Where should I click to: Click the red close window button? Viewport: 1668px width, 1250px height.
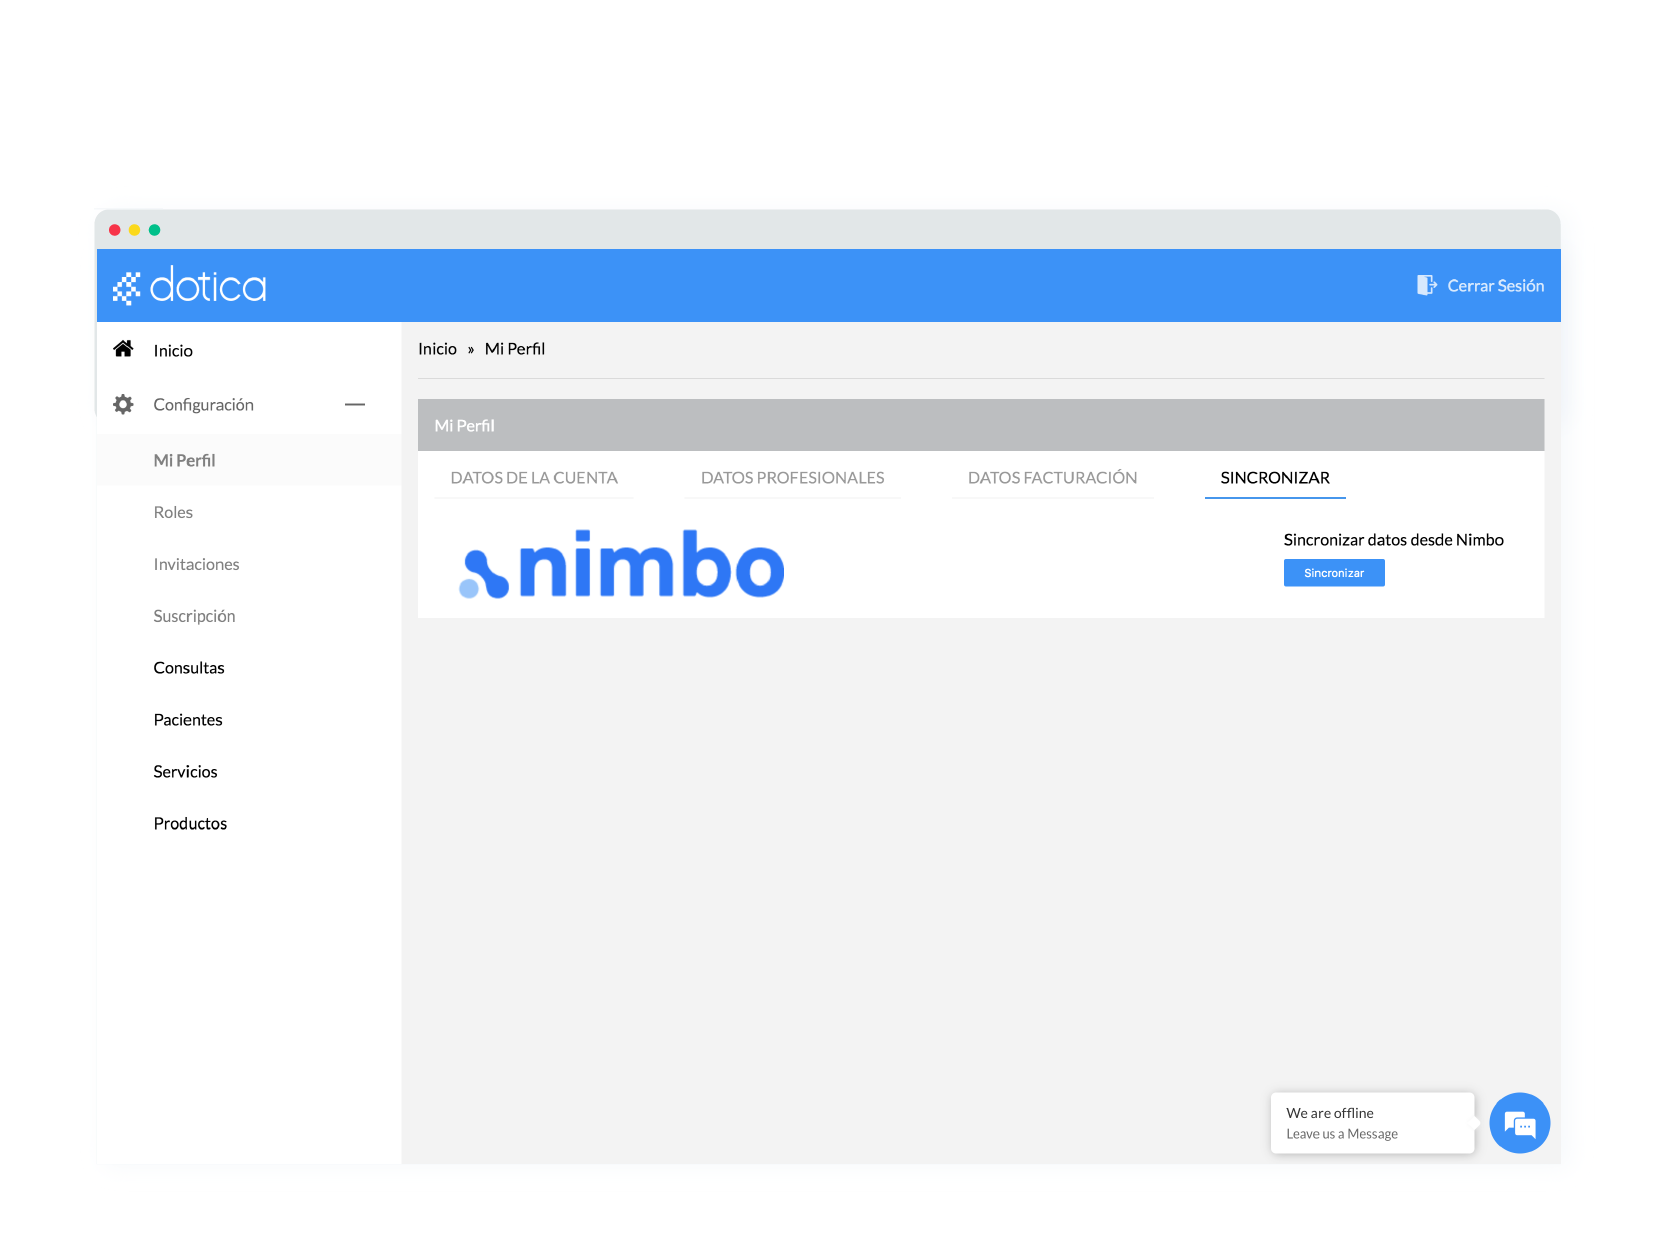pos(115,230)
